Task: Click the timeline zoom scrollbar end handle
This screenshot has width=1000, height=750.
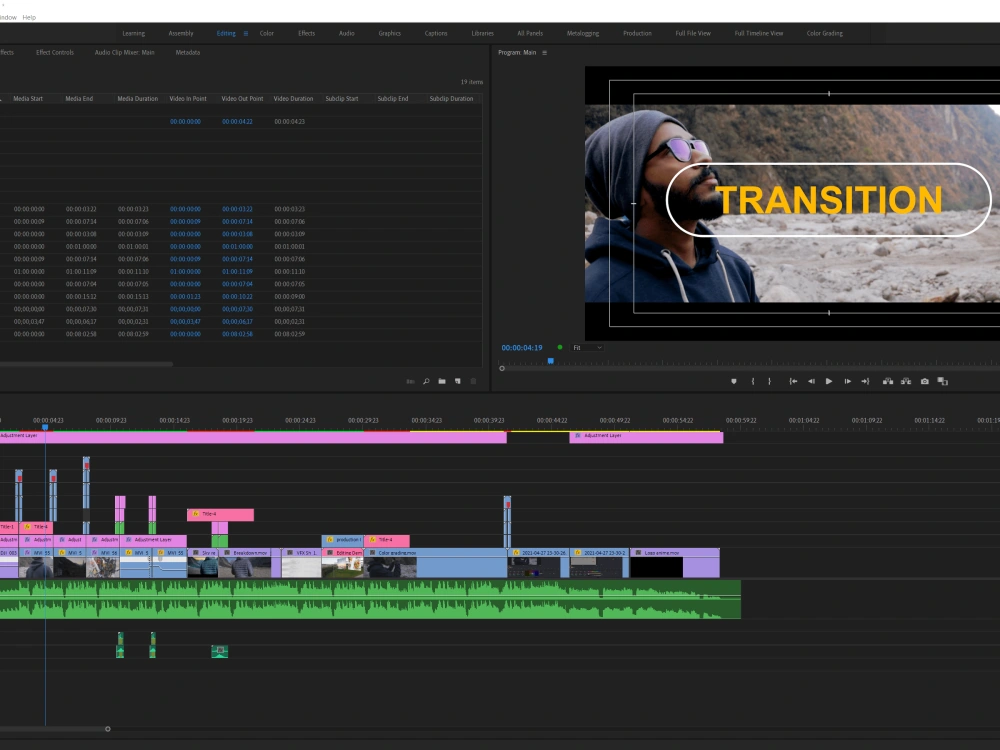Action: tap(108, 729)
